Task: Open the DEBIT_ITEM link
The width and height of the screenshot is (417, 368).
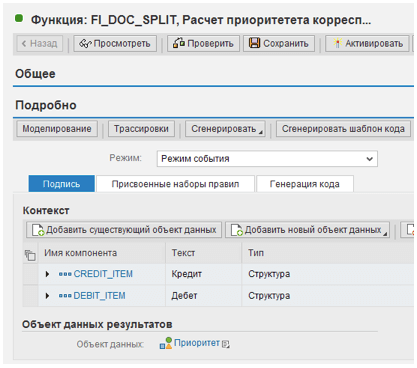Action: (99, 296)
